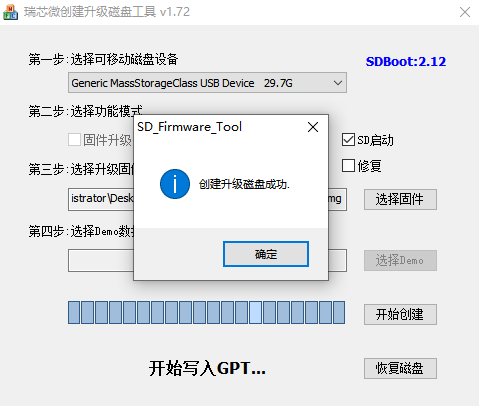
Task: Close the main 瑞芯微创建升级磁盘工具 window
Action: (x=465, y=12)
